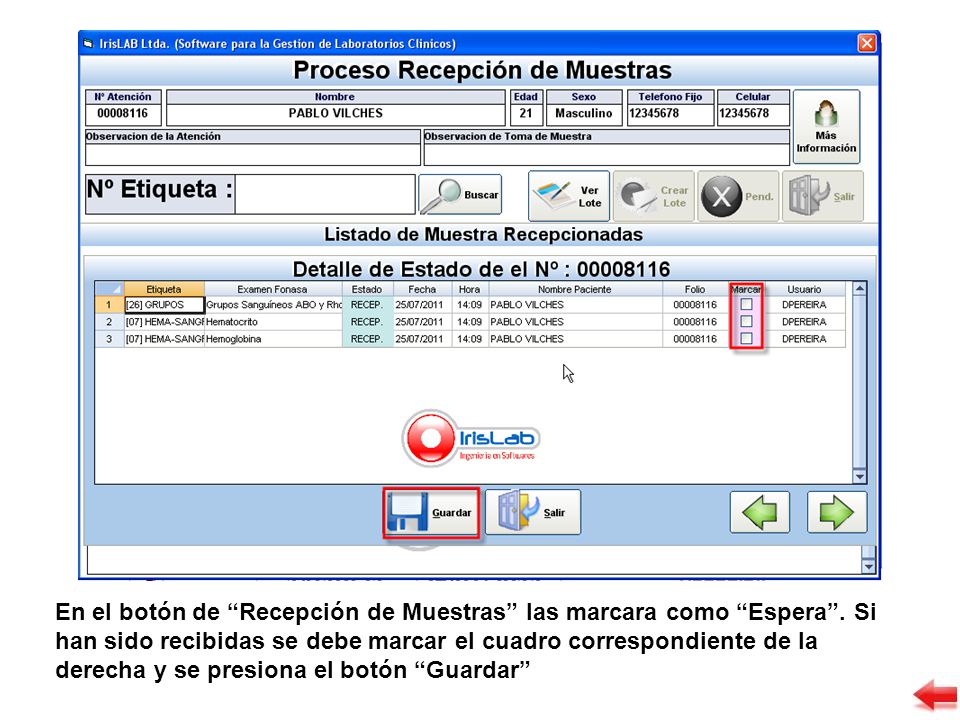Click the table scrollbar down arrow
The height and width of the screenshot is (720, 960).
tap(860, 476)
